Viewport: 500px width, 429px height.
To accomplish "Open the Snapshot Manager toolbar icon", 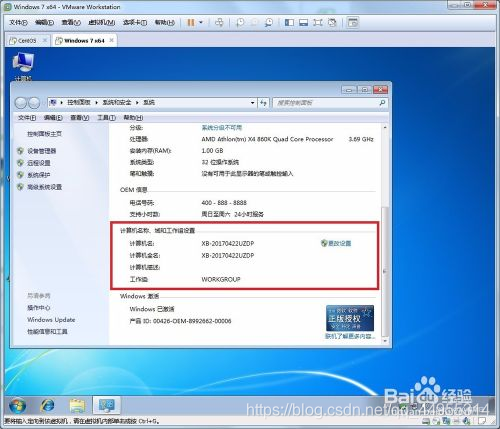I will coord(269,23).
